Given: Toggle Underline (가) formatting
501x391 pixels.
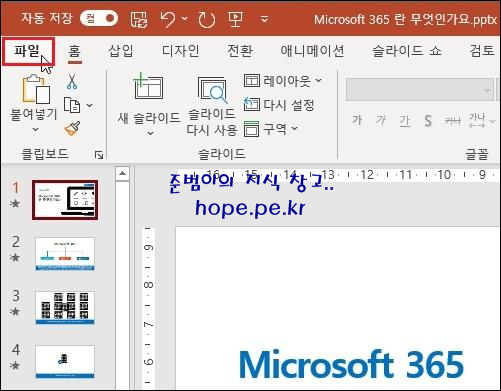Looking at the screenshot, I should pos(405,120).
